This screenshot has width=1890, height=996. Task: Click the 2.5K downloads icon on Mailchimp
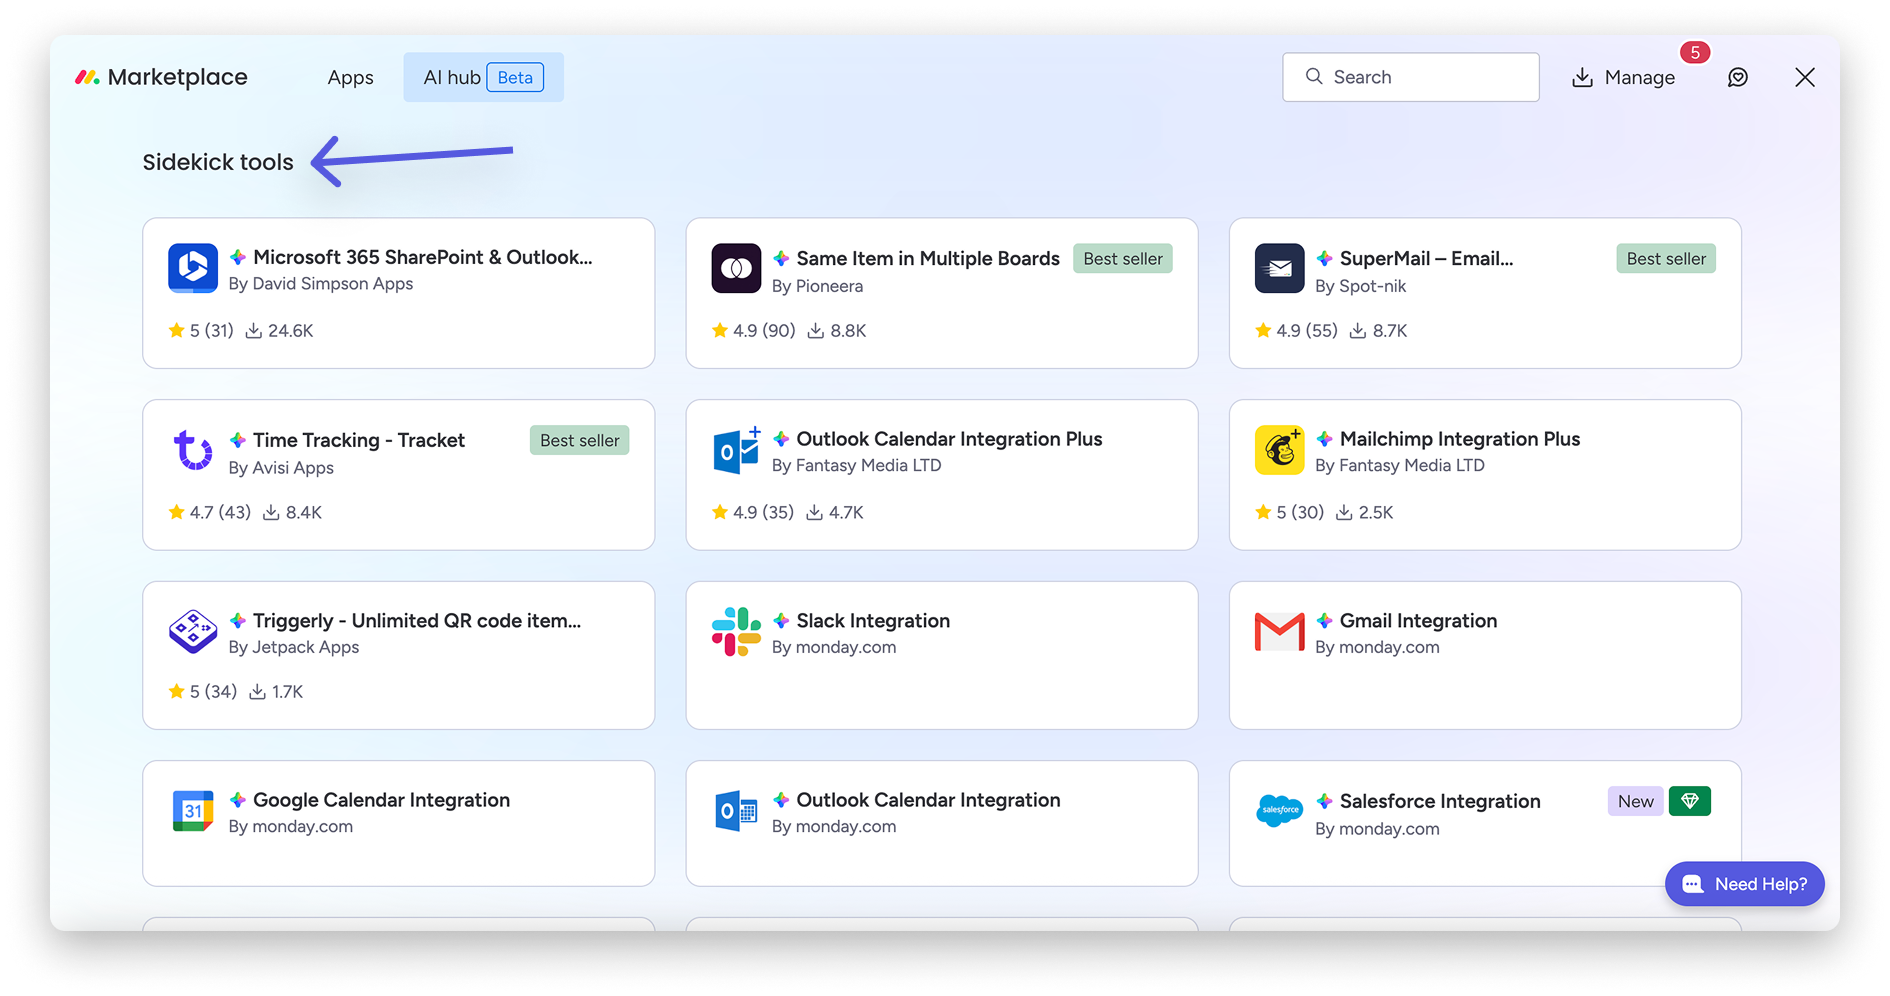point(1344,512)
